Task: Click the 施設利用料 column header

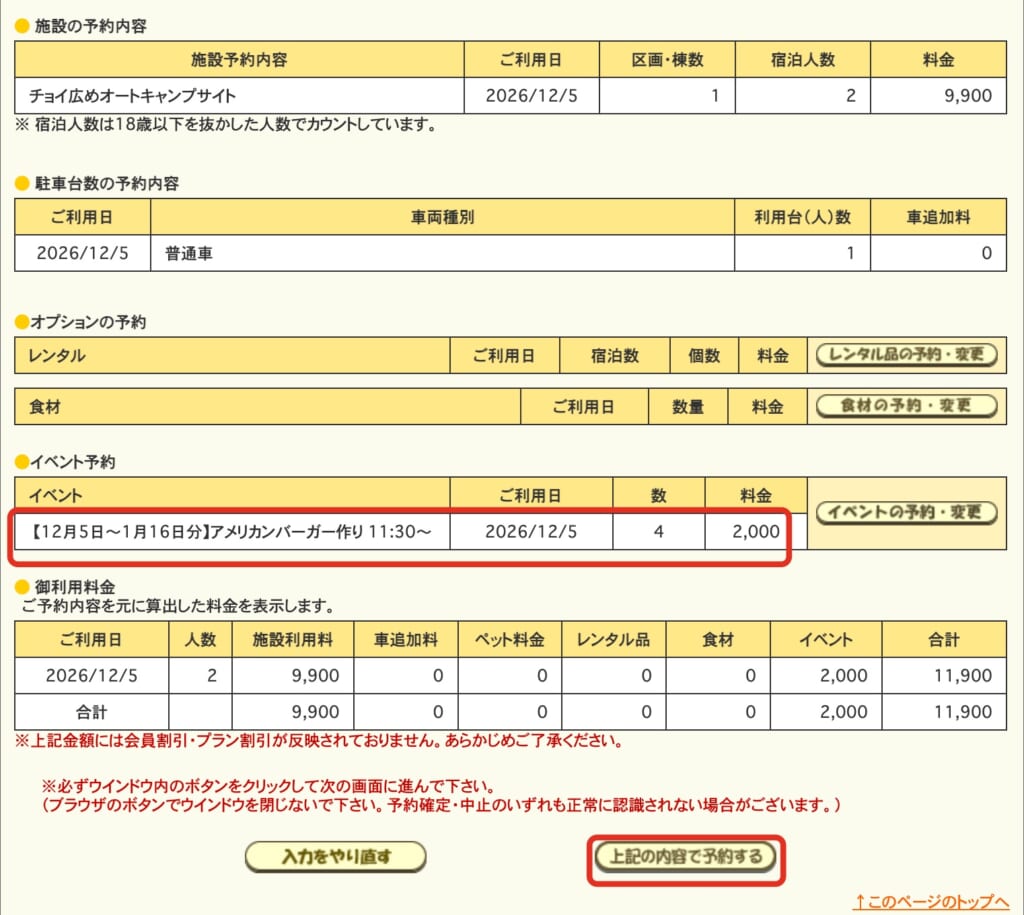Action: [293, 639]
